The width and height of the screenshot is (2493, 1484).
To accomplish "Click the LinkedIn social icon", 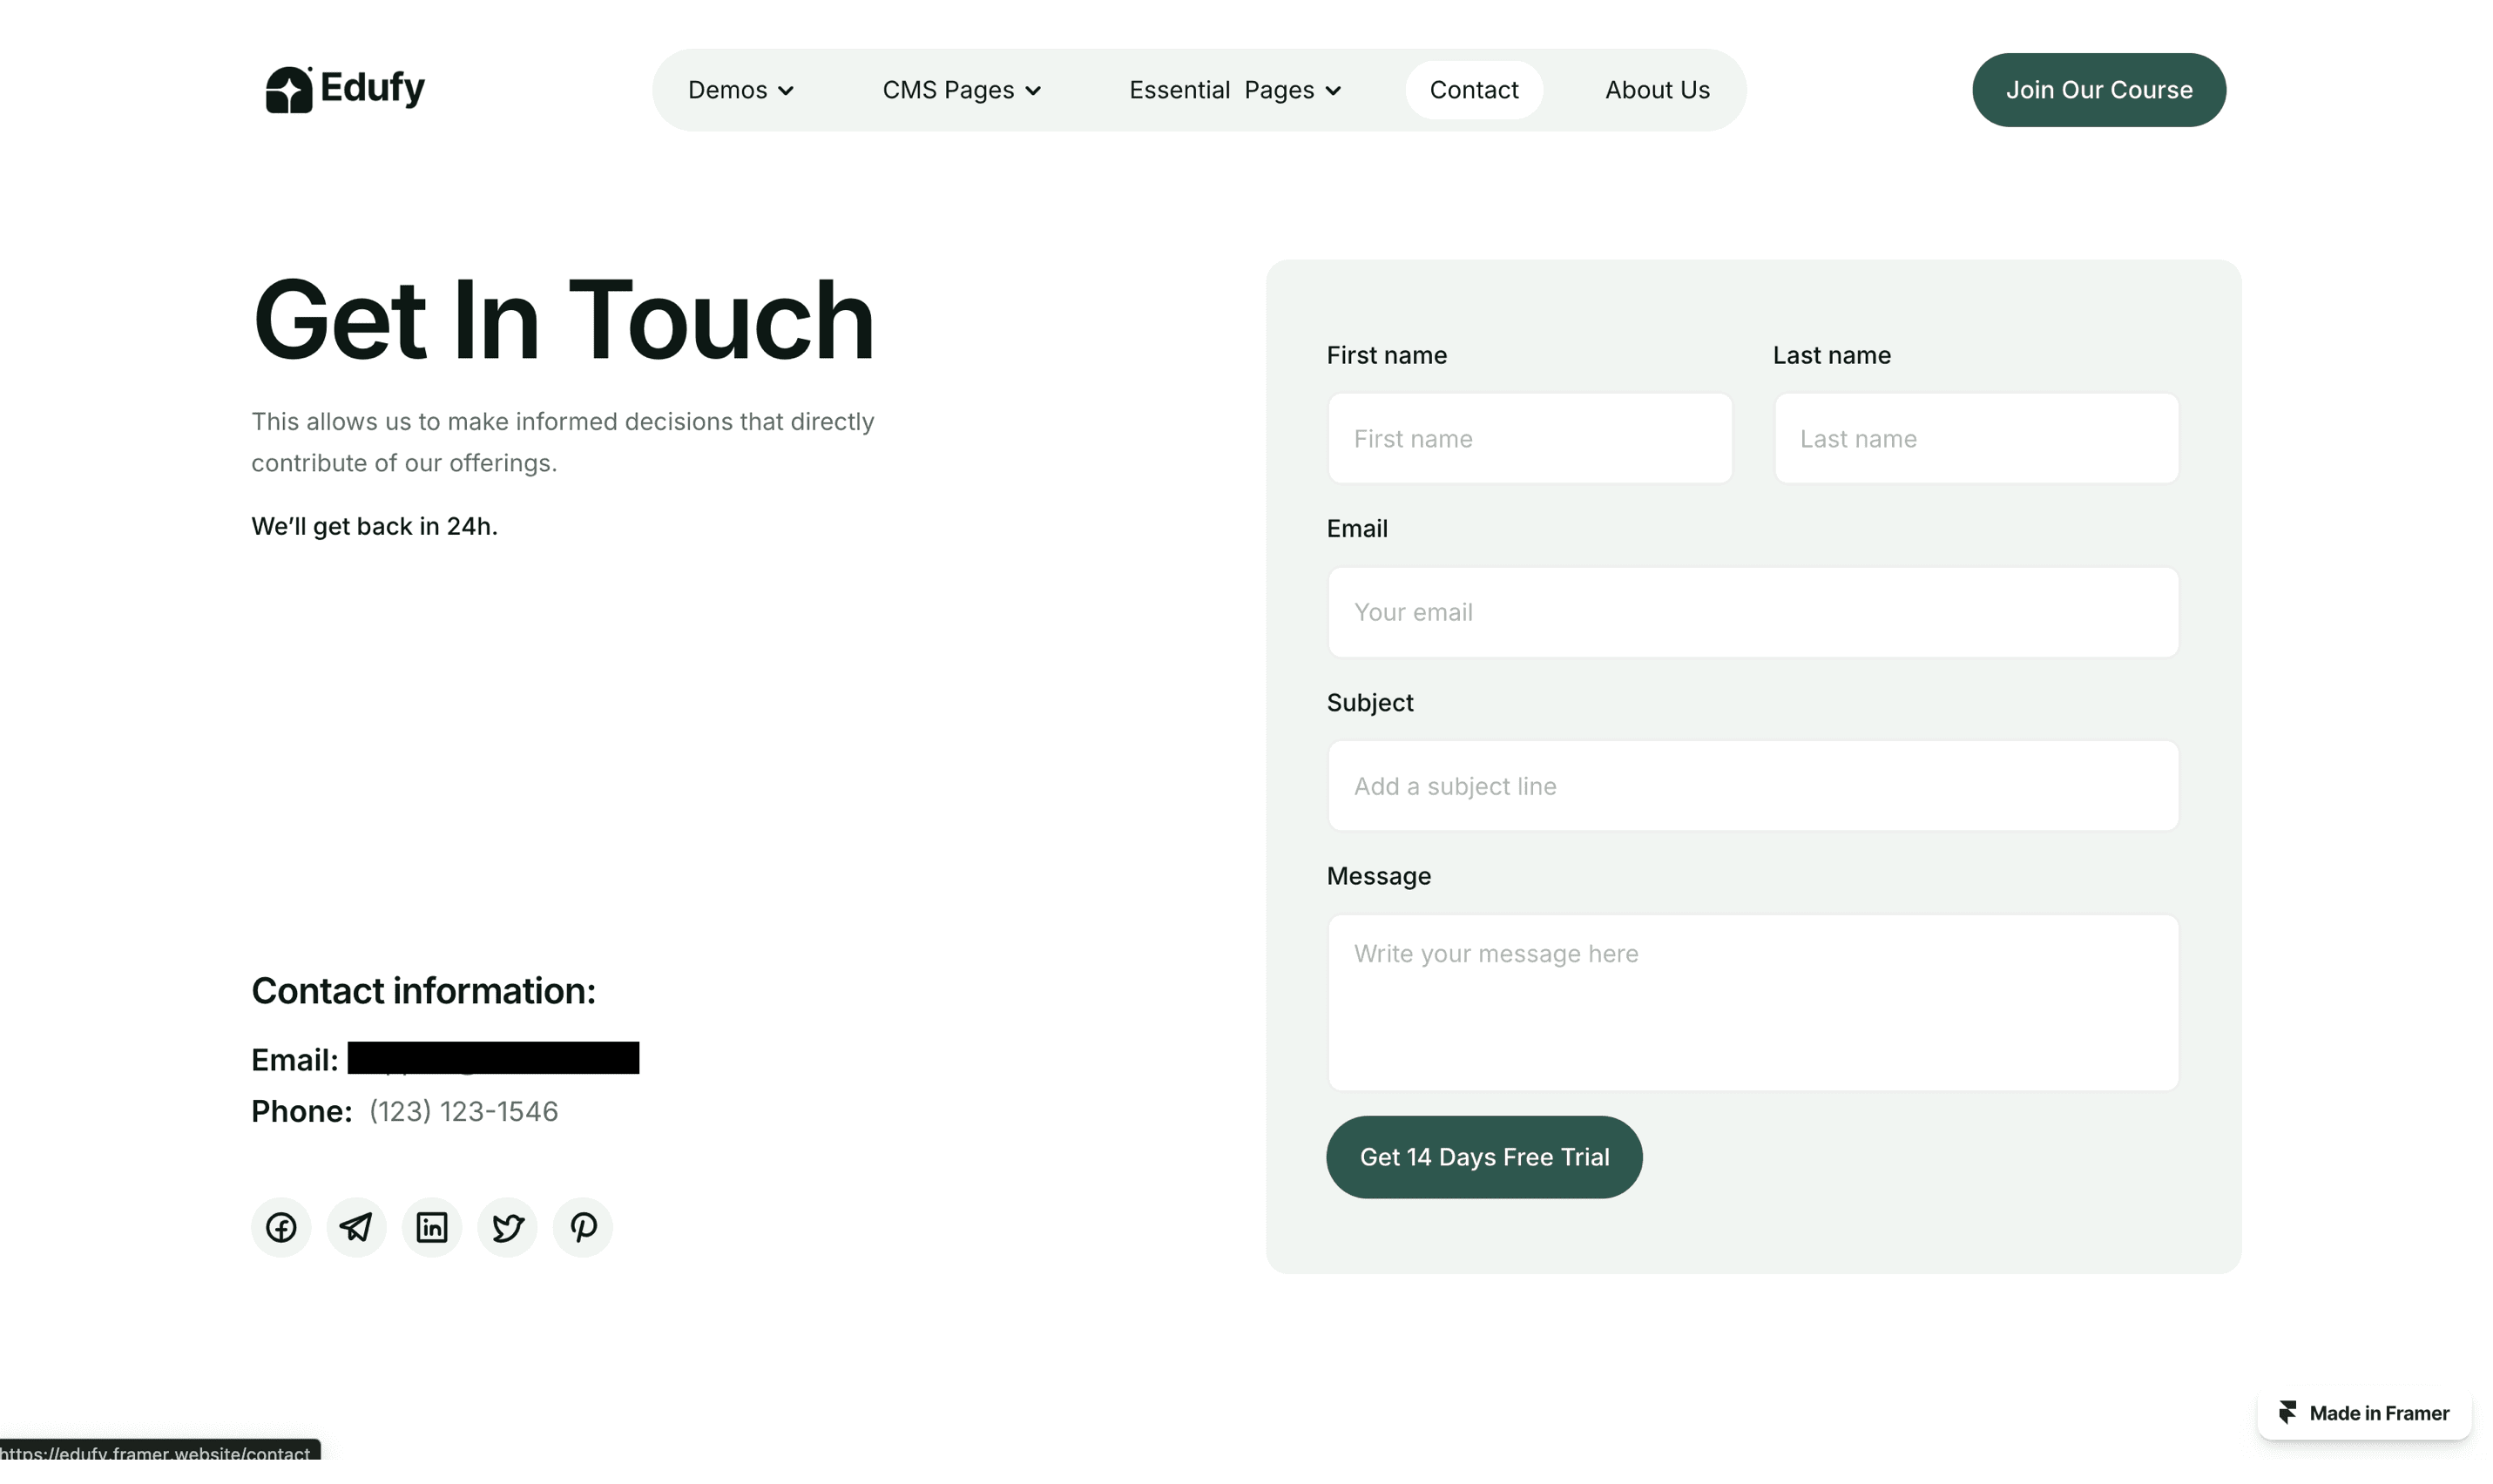I will (432, 1227).
